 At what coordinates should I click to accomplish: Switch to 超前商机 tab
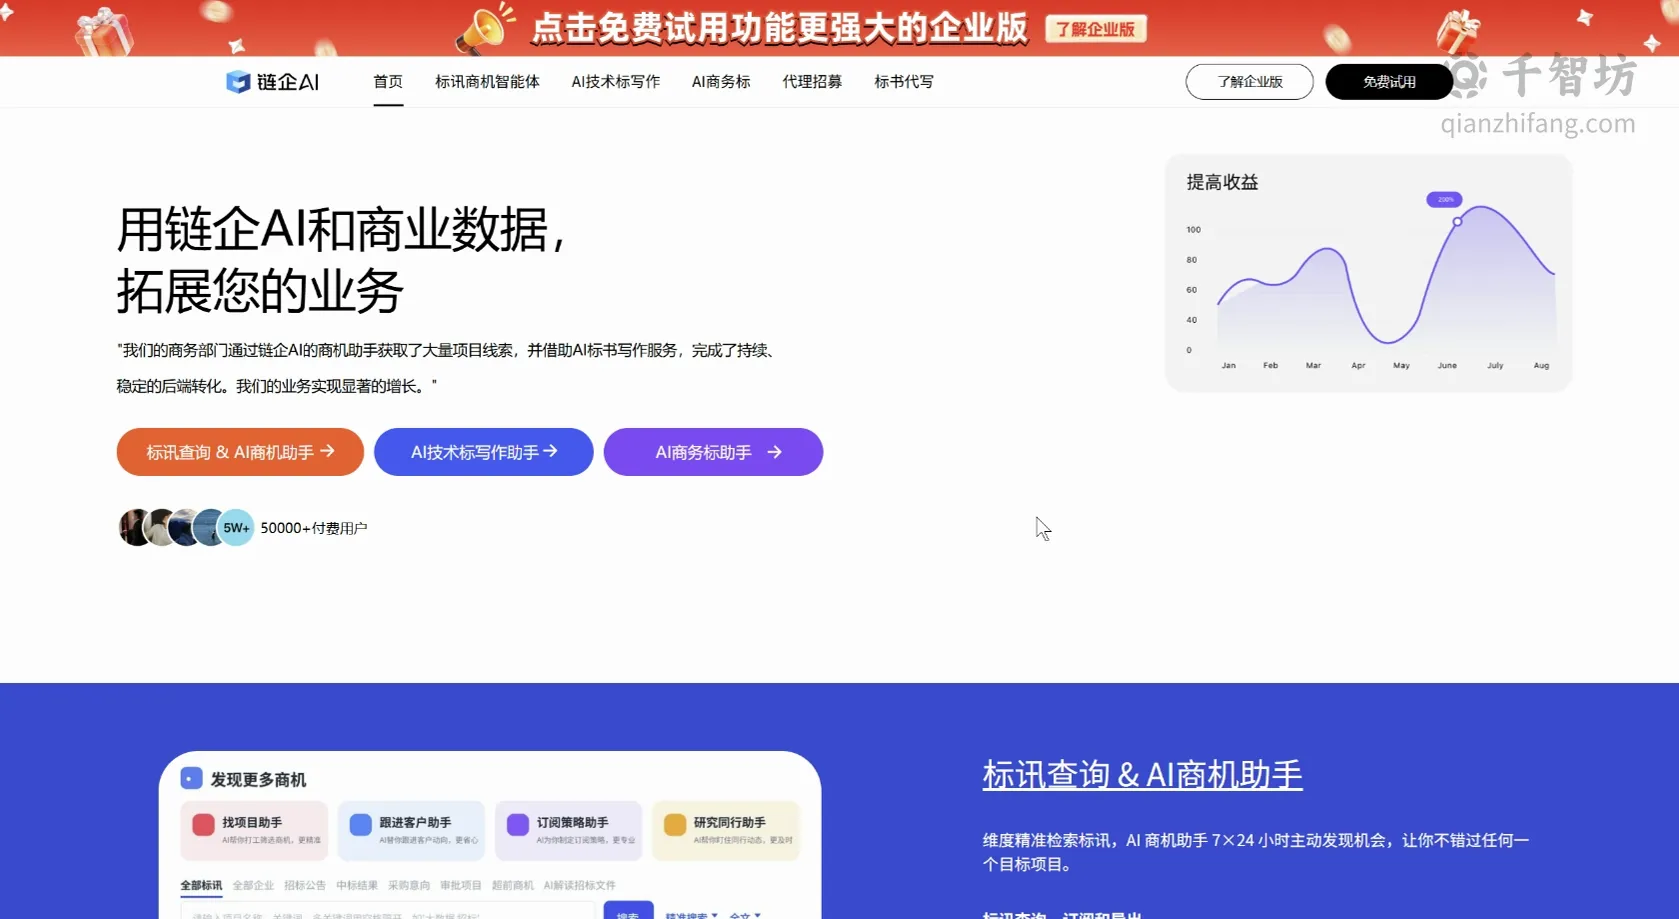pos(513,885)
